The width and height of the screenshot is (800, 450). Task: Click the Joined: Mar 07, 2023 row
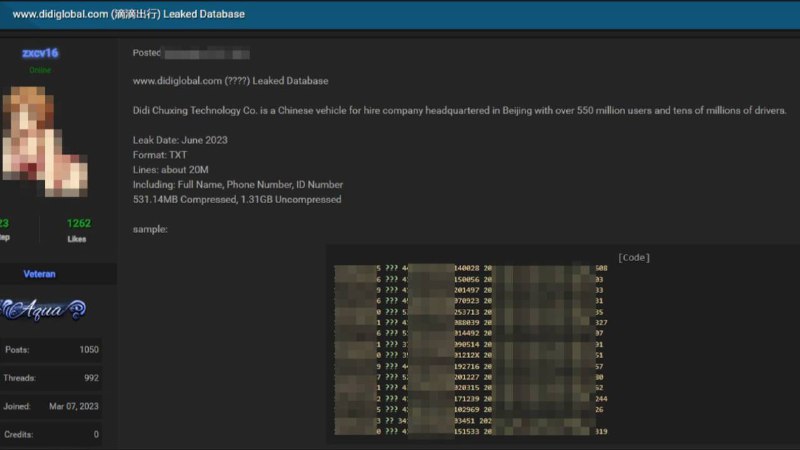click(51, 407)
